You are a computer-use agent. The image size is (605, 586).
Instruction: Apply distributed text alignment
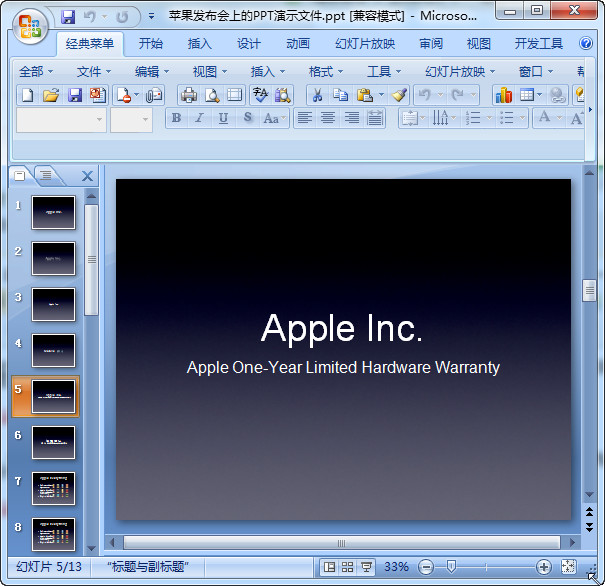click(375, 118)
